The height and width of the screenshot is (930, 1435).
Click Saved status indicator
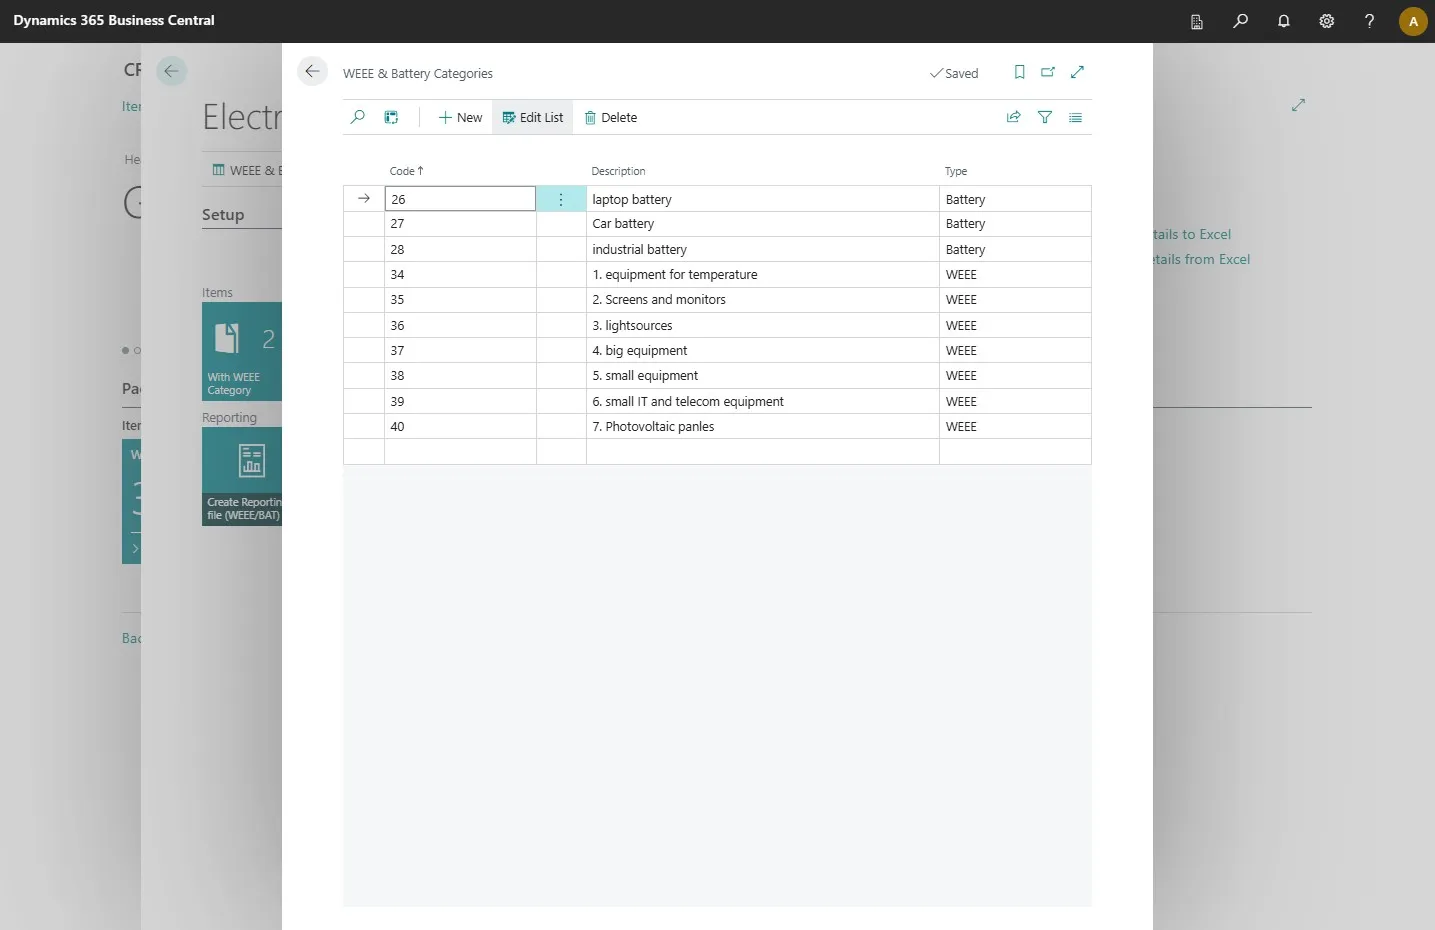(954, 73)
